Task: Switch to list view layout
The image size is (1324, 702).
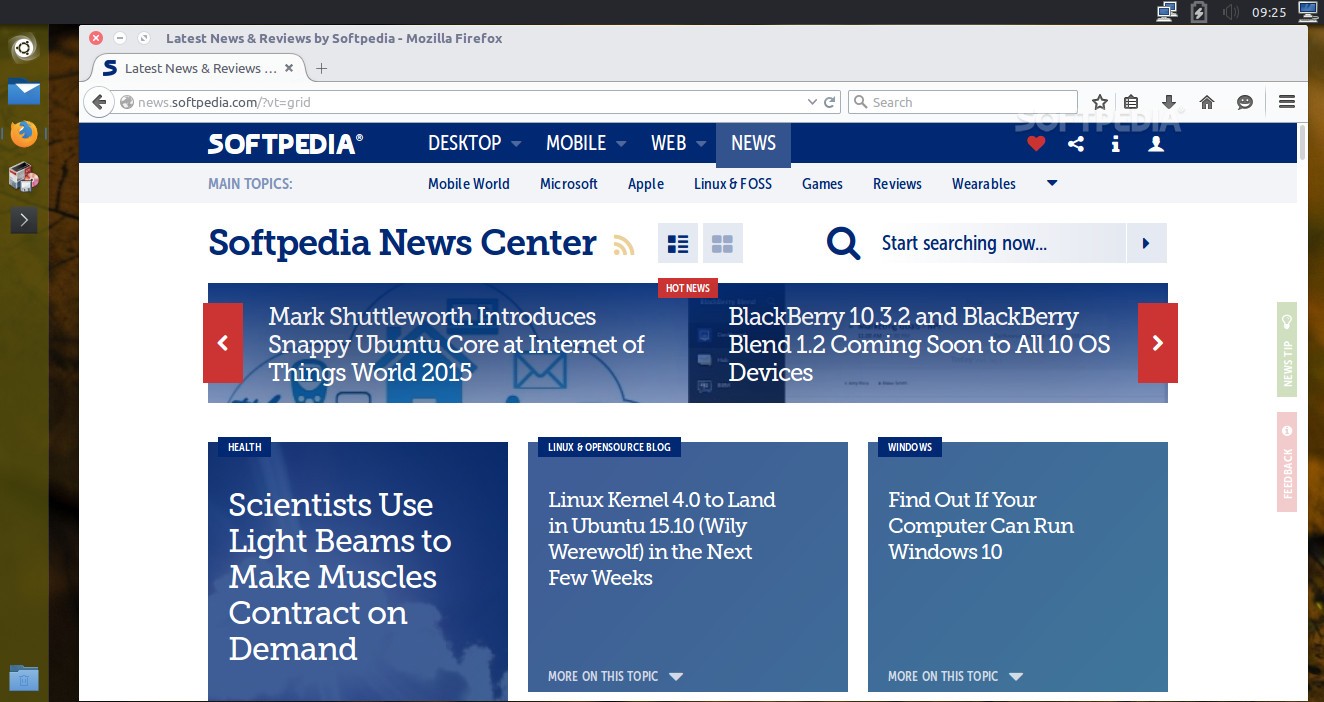Action: point(678,244)
